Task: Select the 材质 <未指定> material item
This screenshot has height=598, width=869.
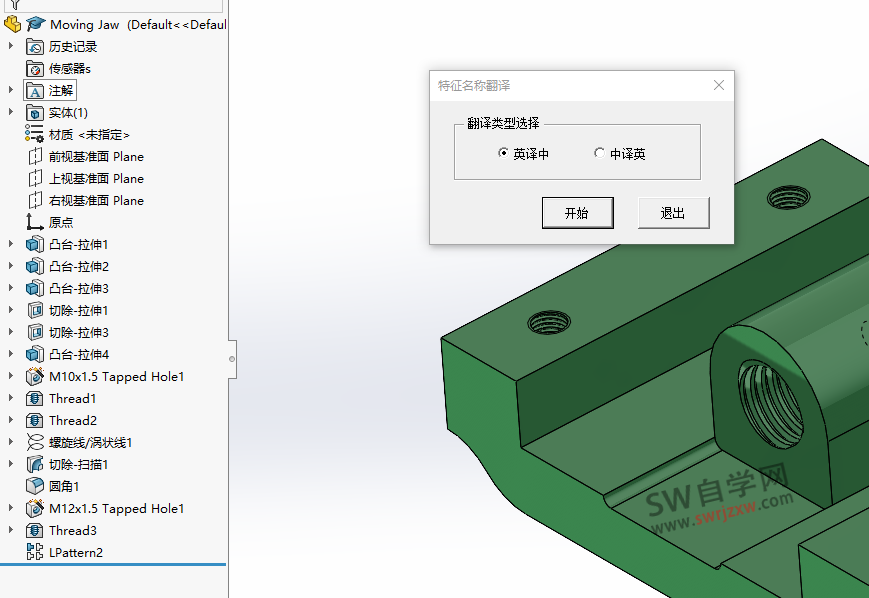Action: (x=34, y=134)
